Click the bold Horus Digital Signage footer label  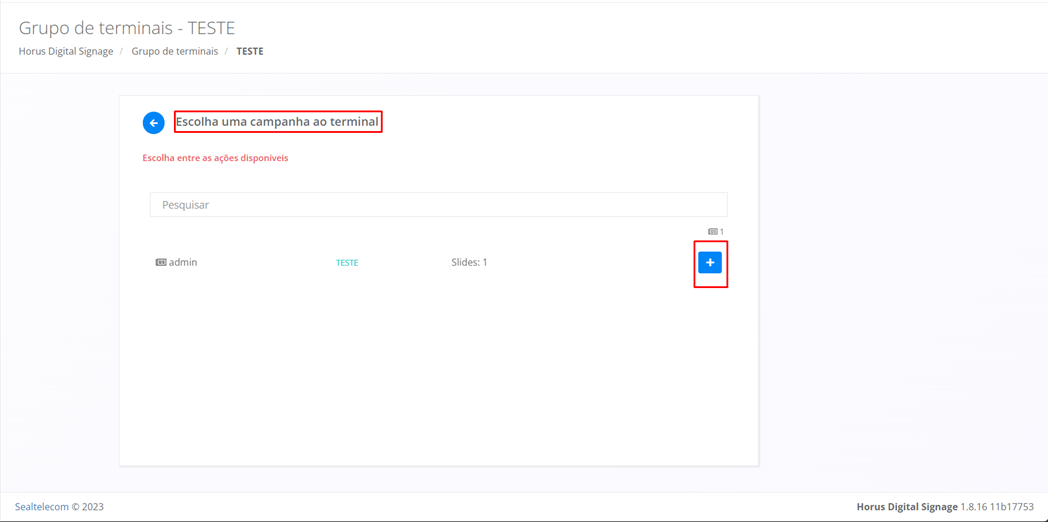(906, 507)
